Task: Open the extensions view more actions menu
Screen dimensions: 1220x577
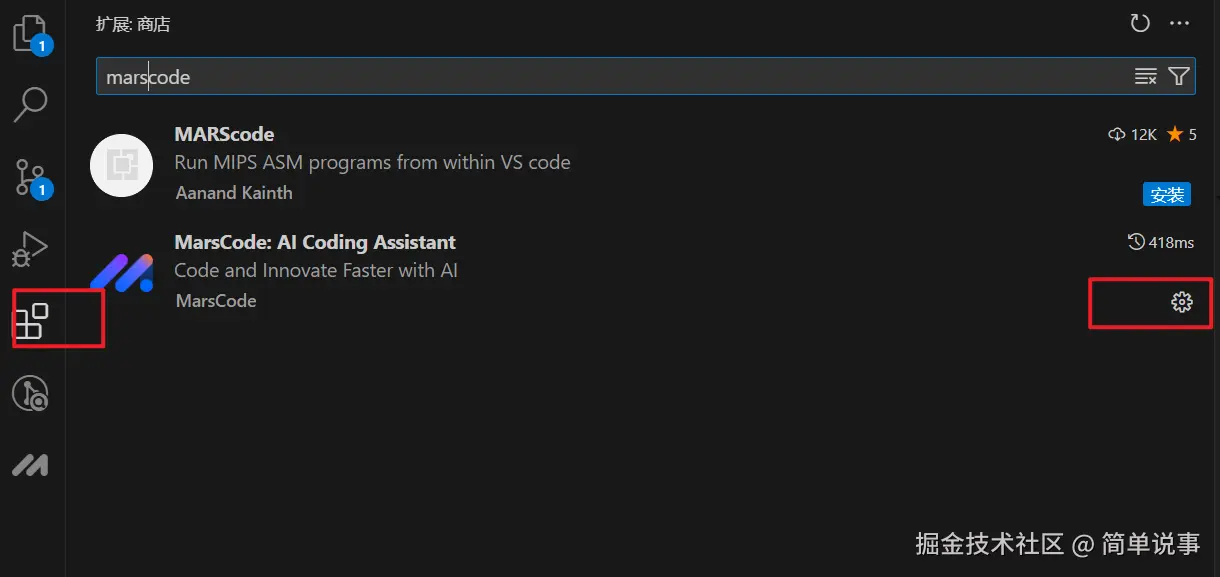Action: [x=1180, y=23]
